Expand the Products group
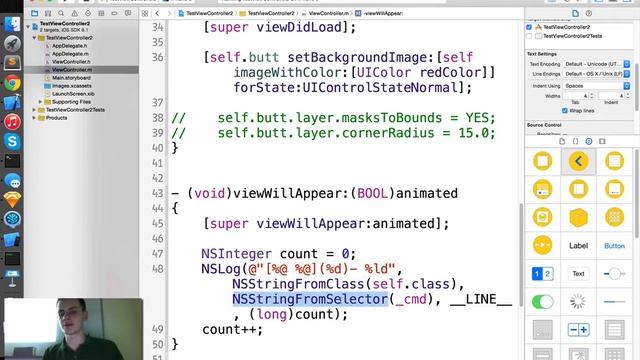 (x=34, y=118)
